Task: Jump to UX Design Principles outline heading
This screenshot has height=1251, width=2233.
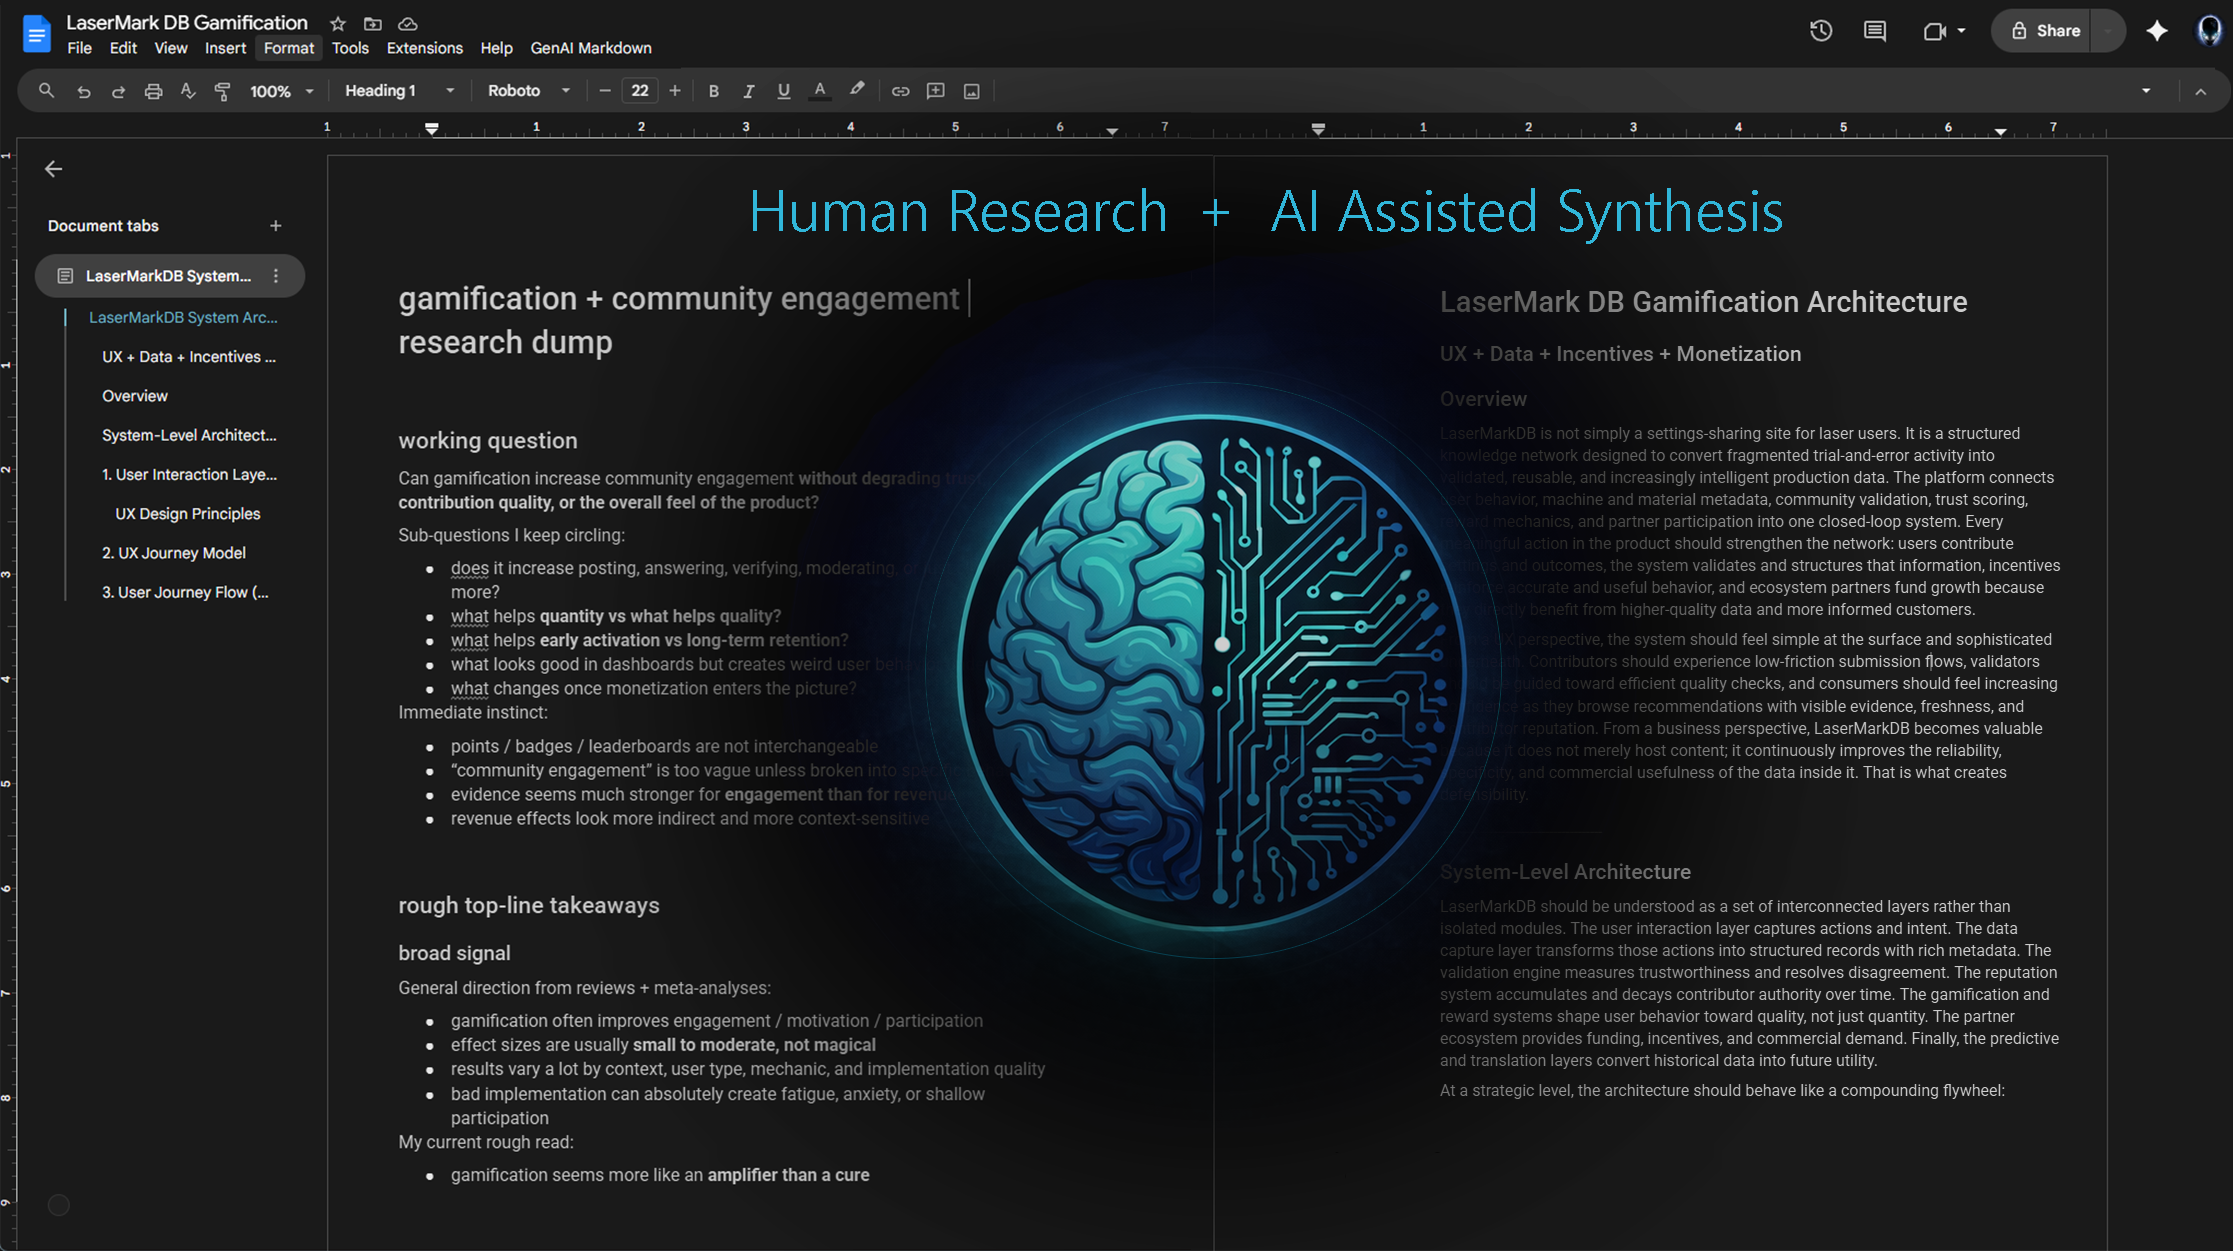Action: coord(187,513)
